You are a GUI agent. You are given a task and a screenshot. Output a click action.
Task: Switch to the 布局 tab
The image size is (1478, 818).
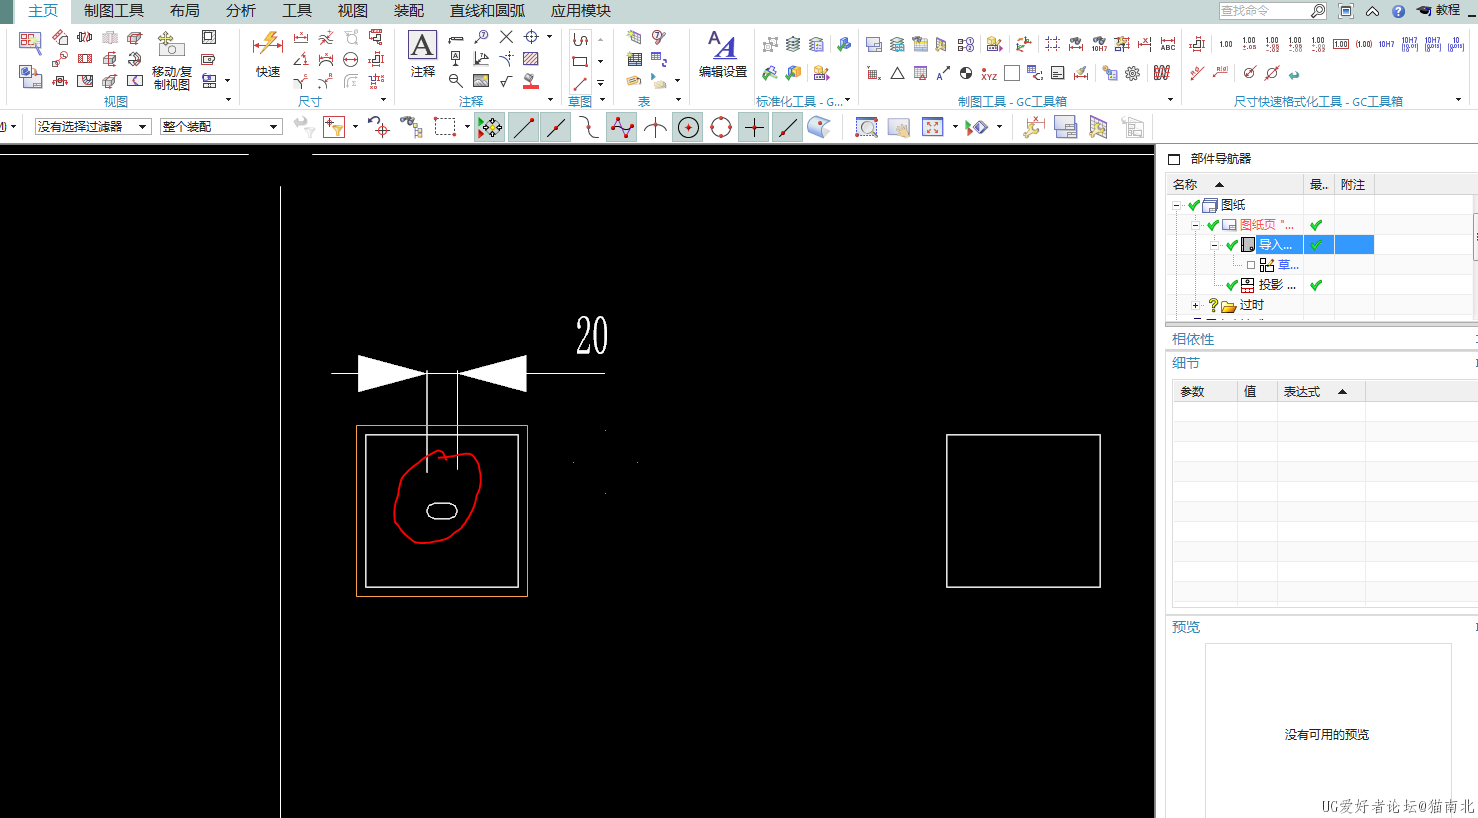[184, 11]
